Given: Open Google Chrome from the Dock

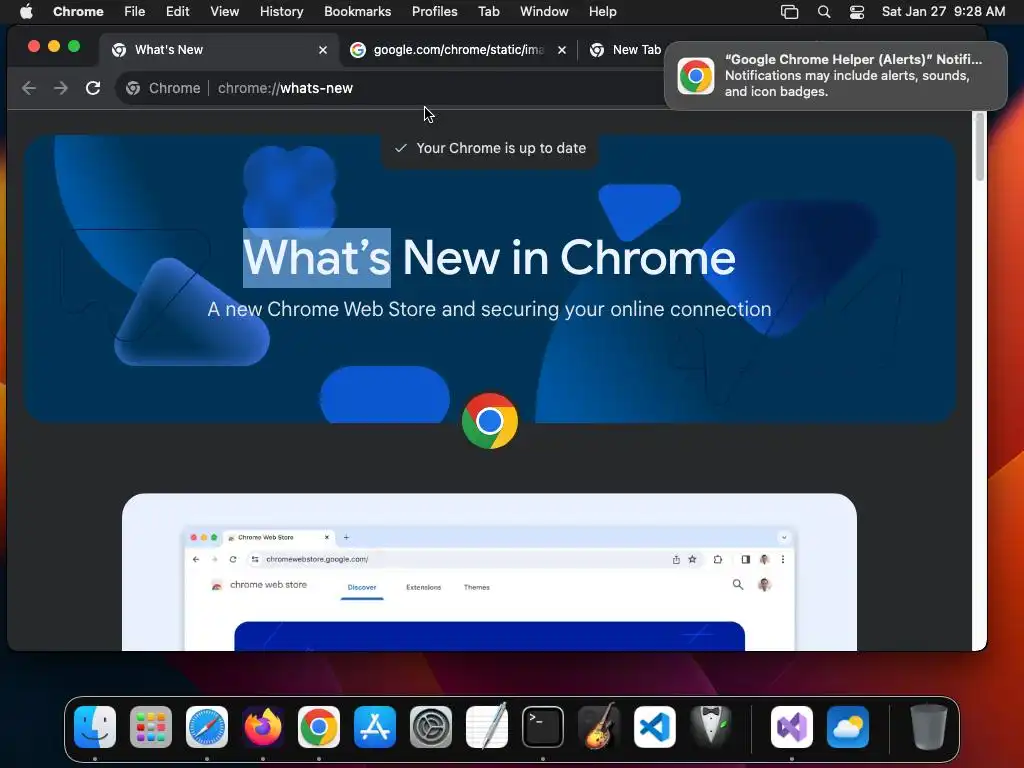Looking at the screenshot, I should [319, 727].
